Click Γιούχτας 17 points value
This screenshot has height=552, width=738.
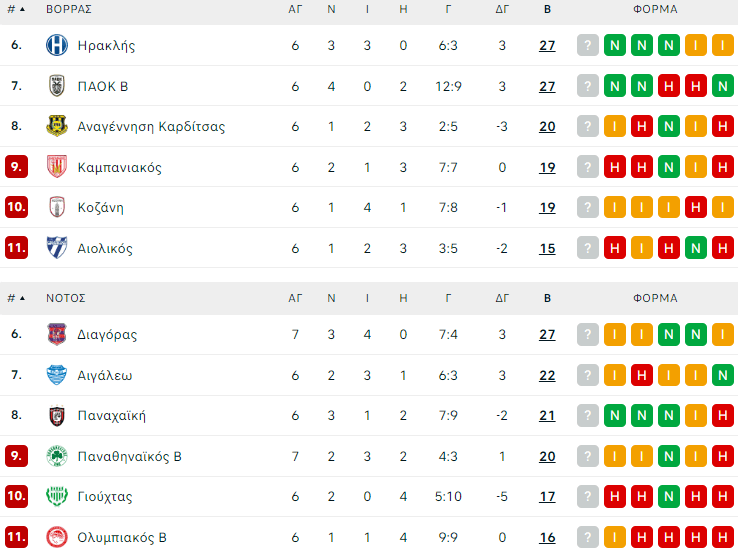[x=547, y=496]
